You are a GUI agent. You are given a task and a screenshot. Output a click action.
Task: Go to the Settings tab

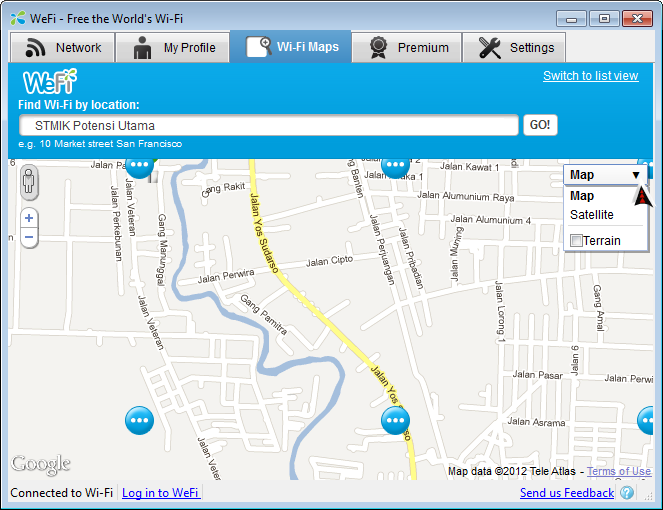(514, 47)
